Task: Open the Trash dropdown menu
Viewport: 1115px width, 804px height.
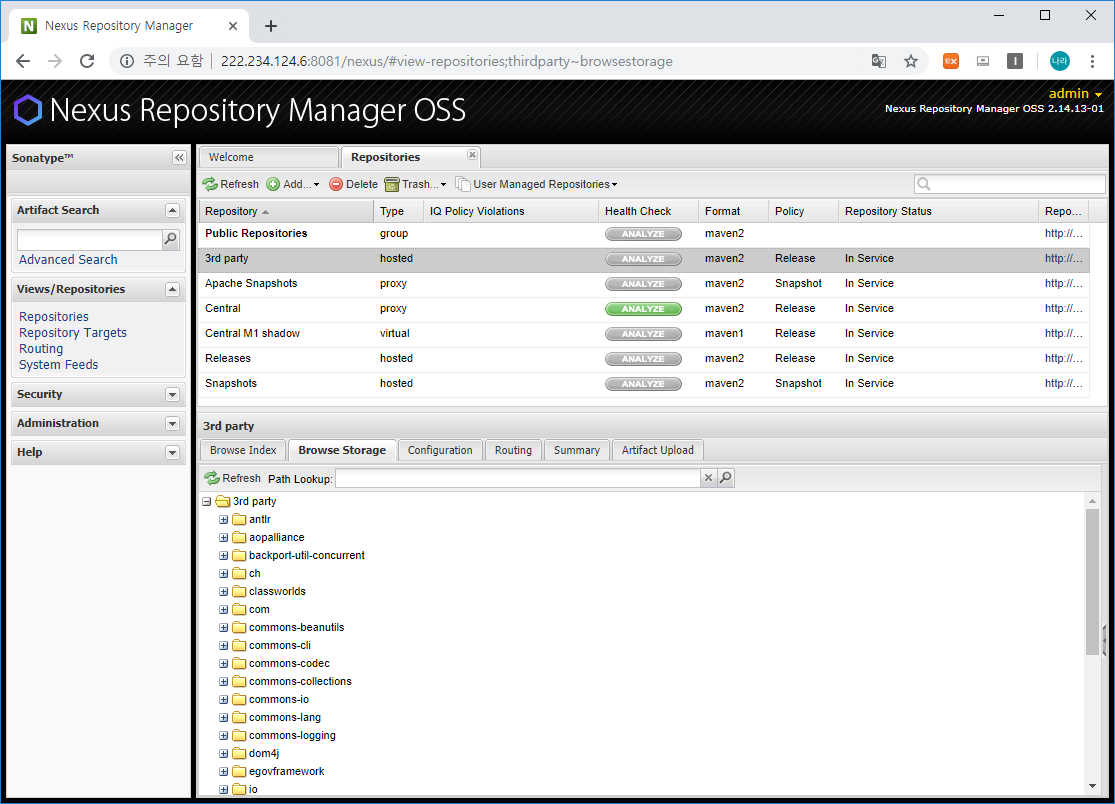Action: pyautogui.click(x=415, y=184)
